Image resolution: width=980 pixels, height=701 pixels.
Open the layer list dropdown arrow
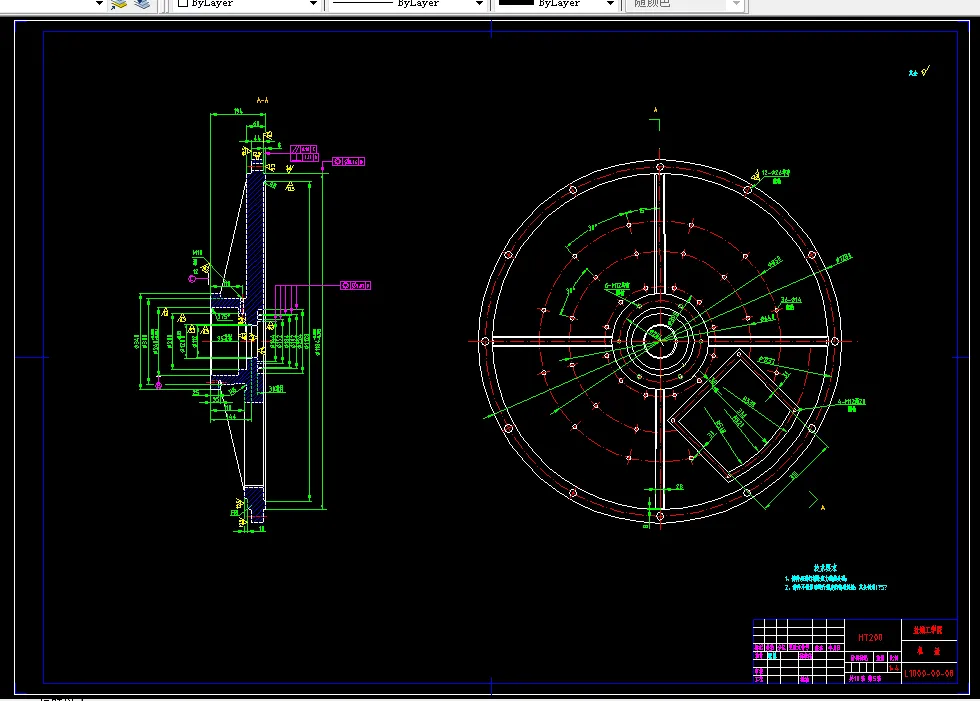pos(99,4)
